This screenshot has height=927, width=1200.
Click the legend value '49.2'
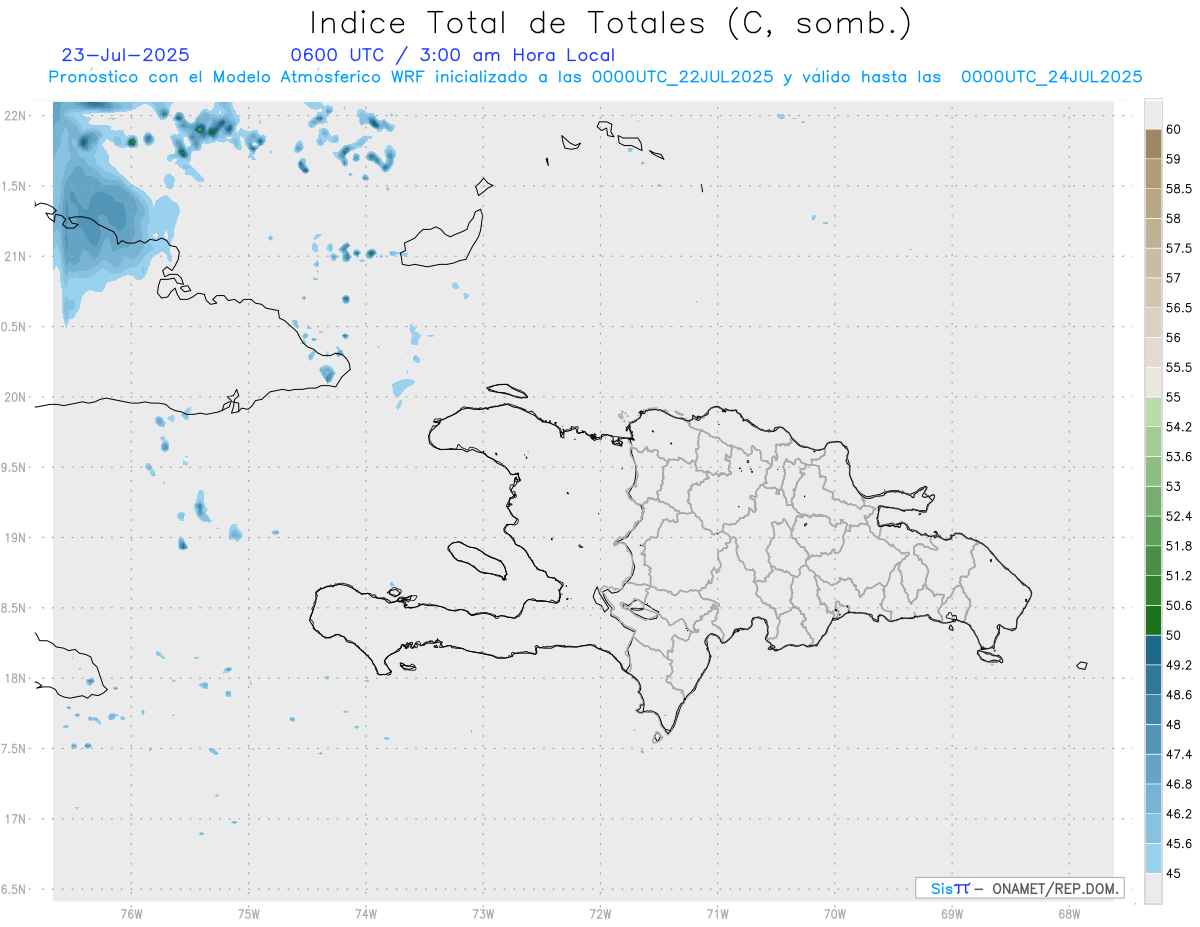point(1178,665)
